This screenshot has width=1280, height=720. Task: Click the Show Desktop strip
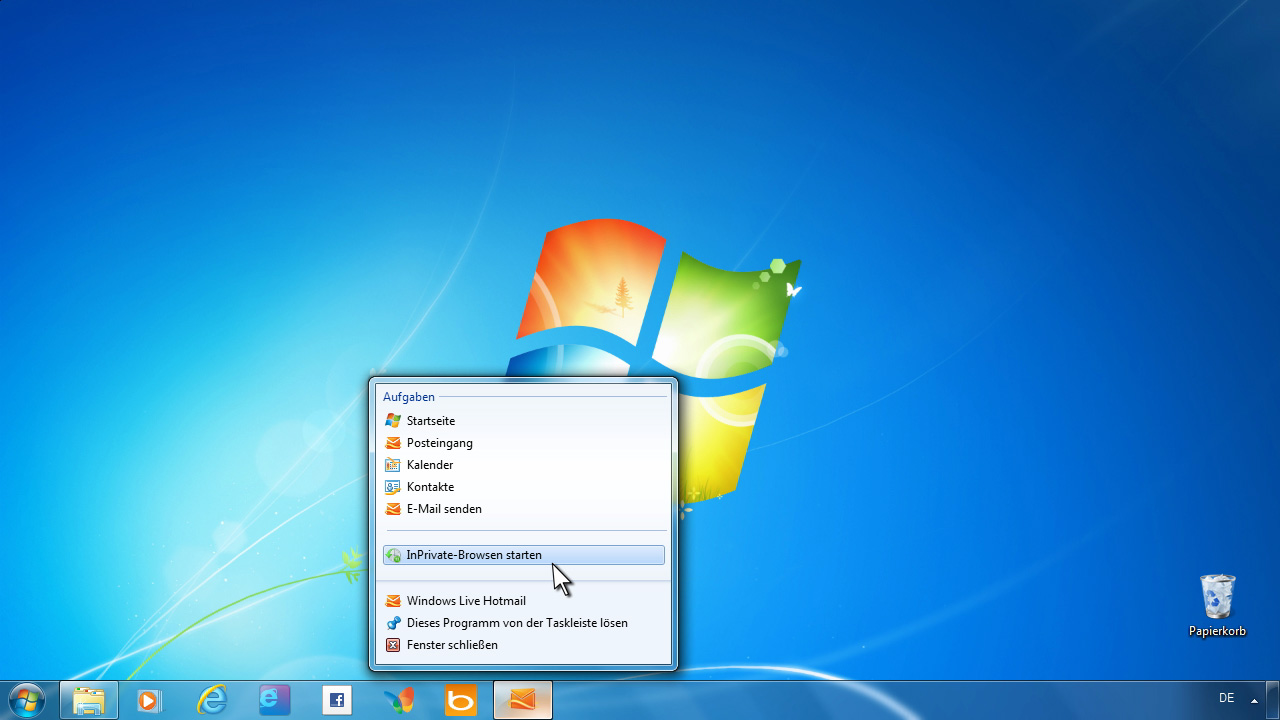pos(1273,700)
